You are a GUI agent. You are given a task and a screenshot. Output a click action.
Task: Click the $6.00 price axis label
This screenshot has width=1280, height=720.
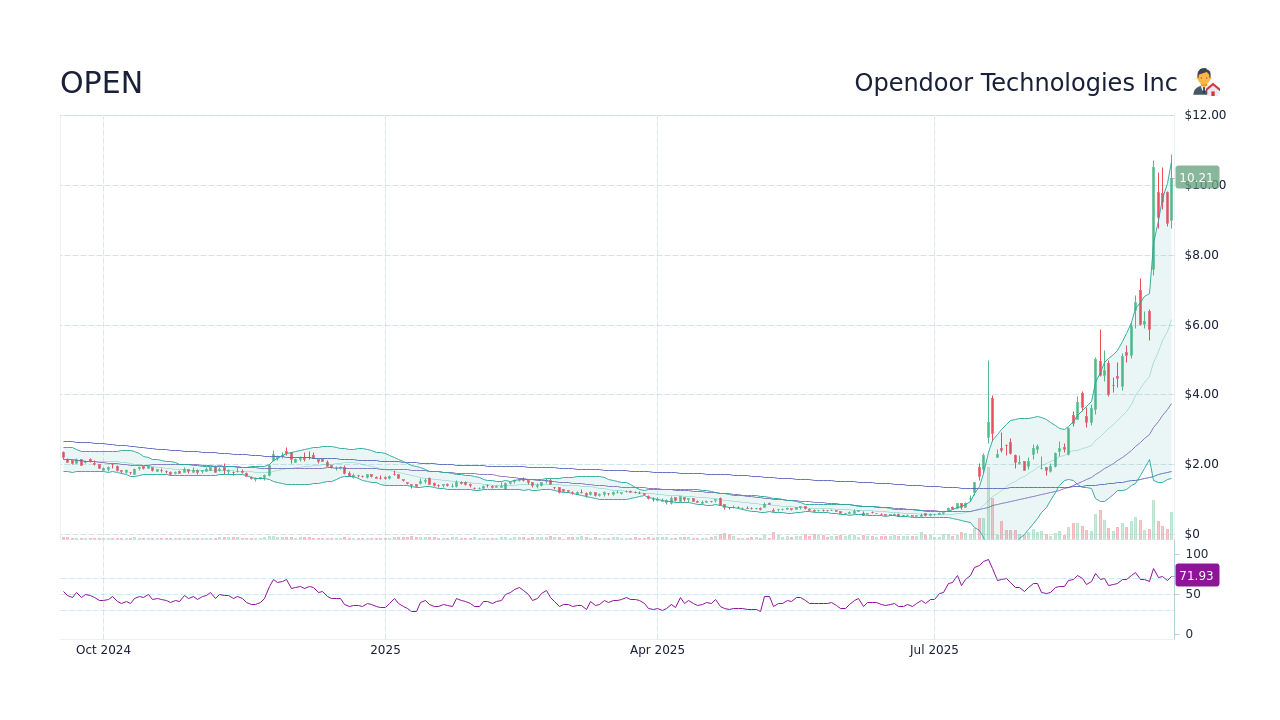point(1202,325)
